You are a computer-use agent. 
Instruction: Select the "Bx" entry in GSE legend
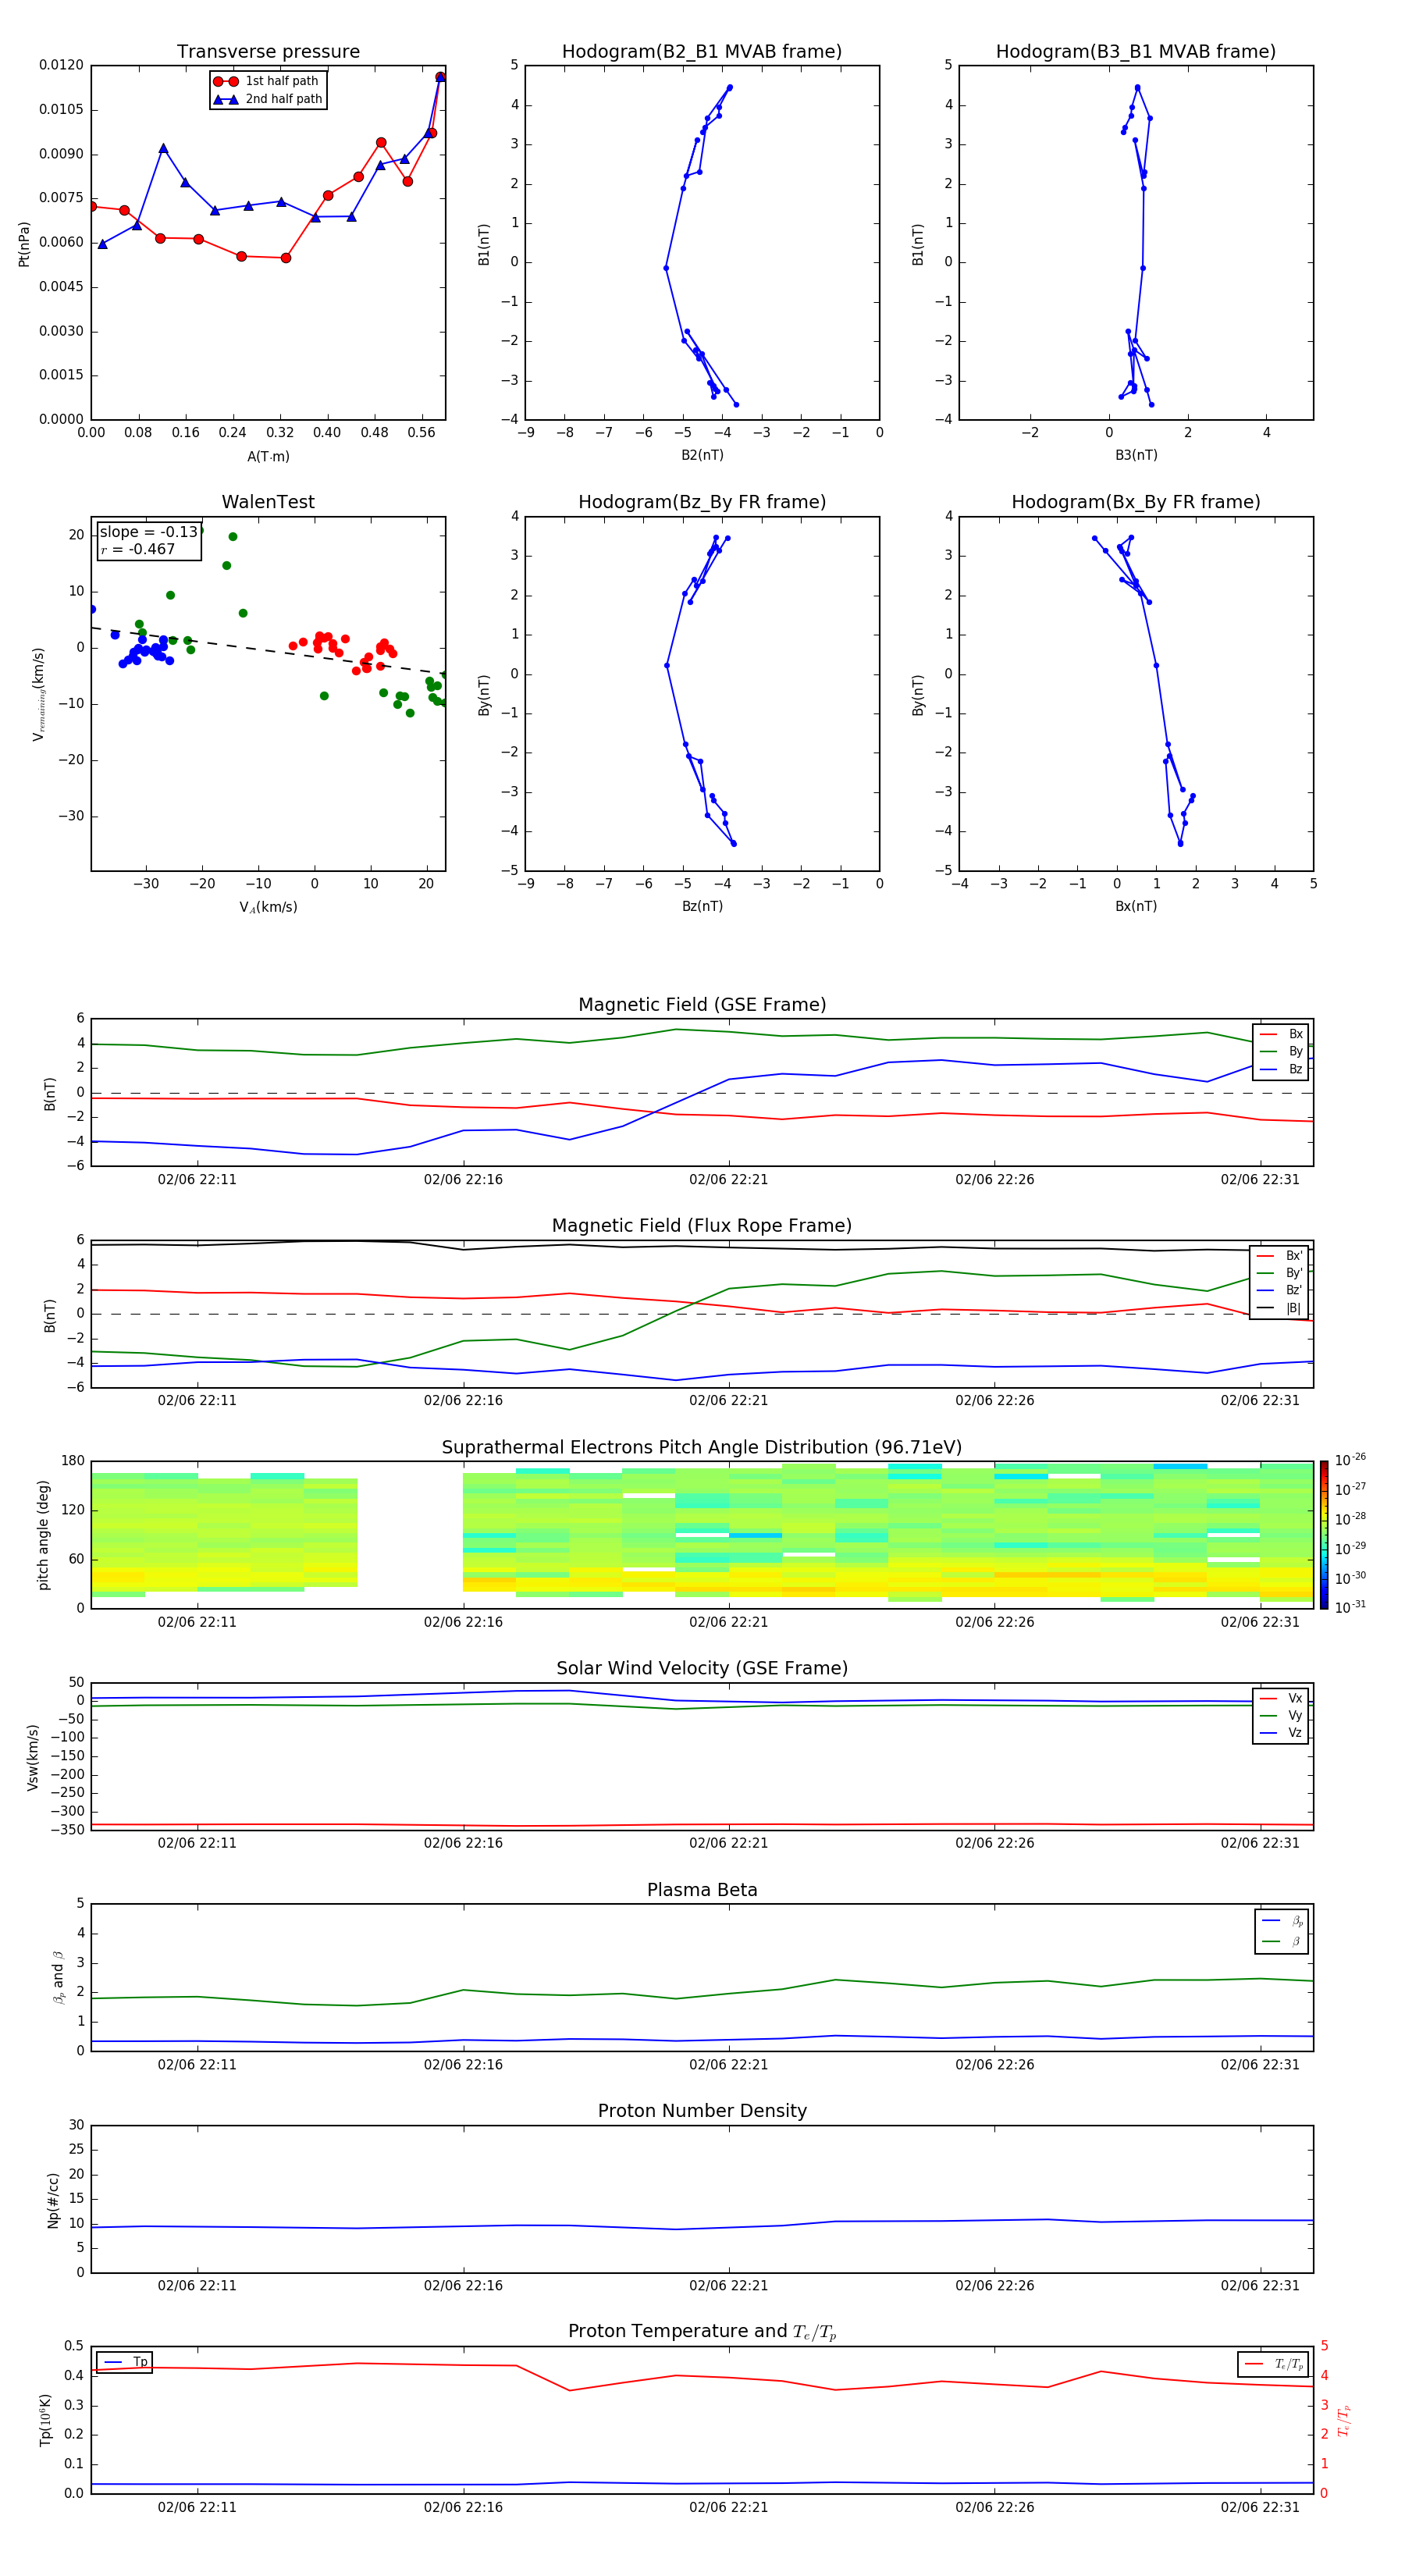pos(1281,1034)
